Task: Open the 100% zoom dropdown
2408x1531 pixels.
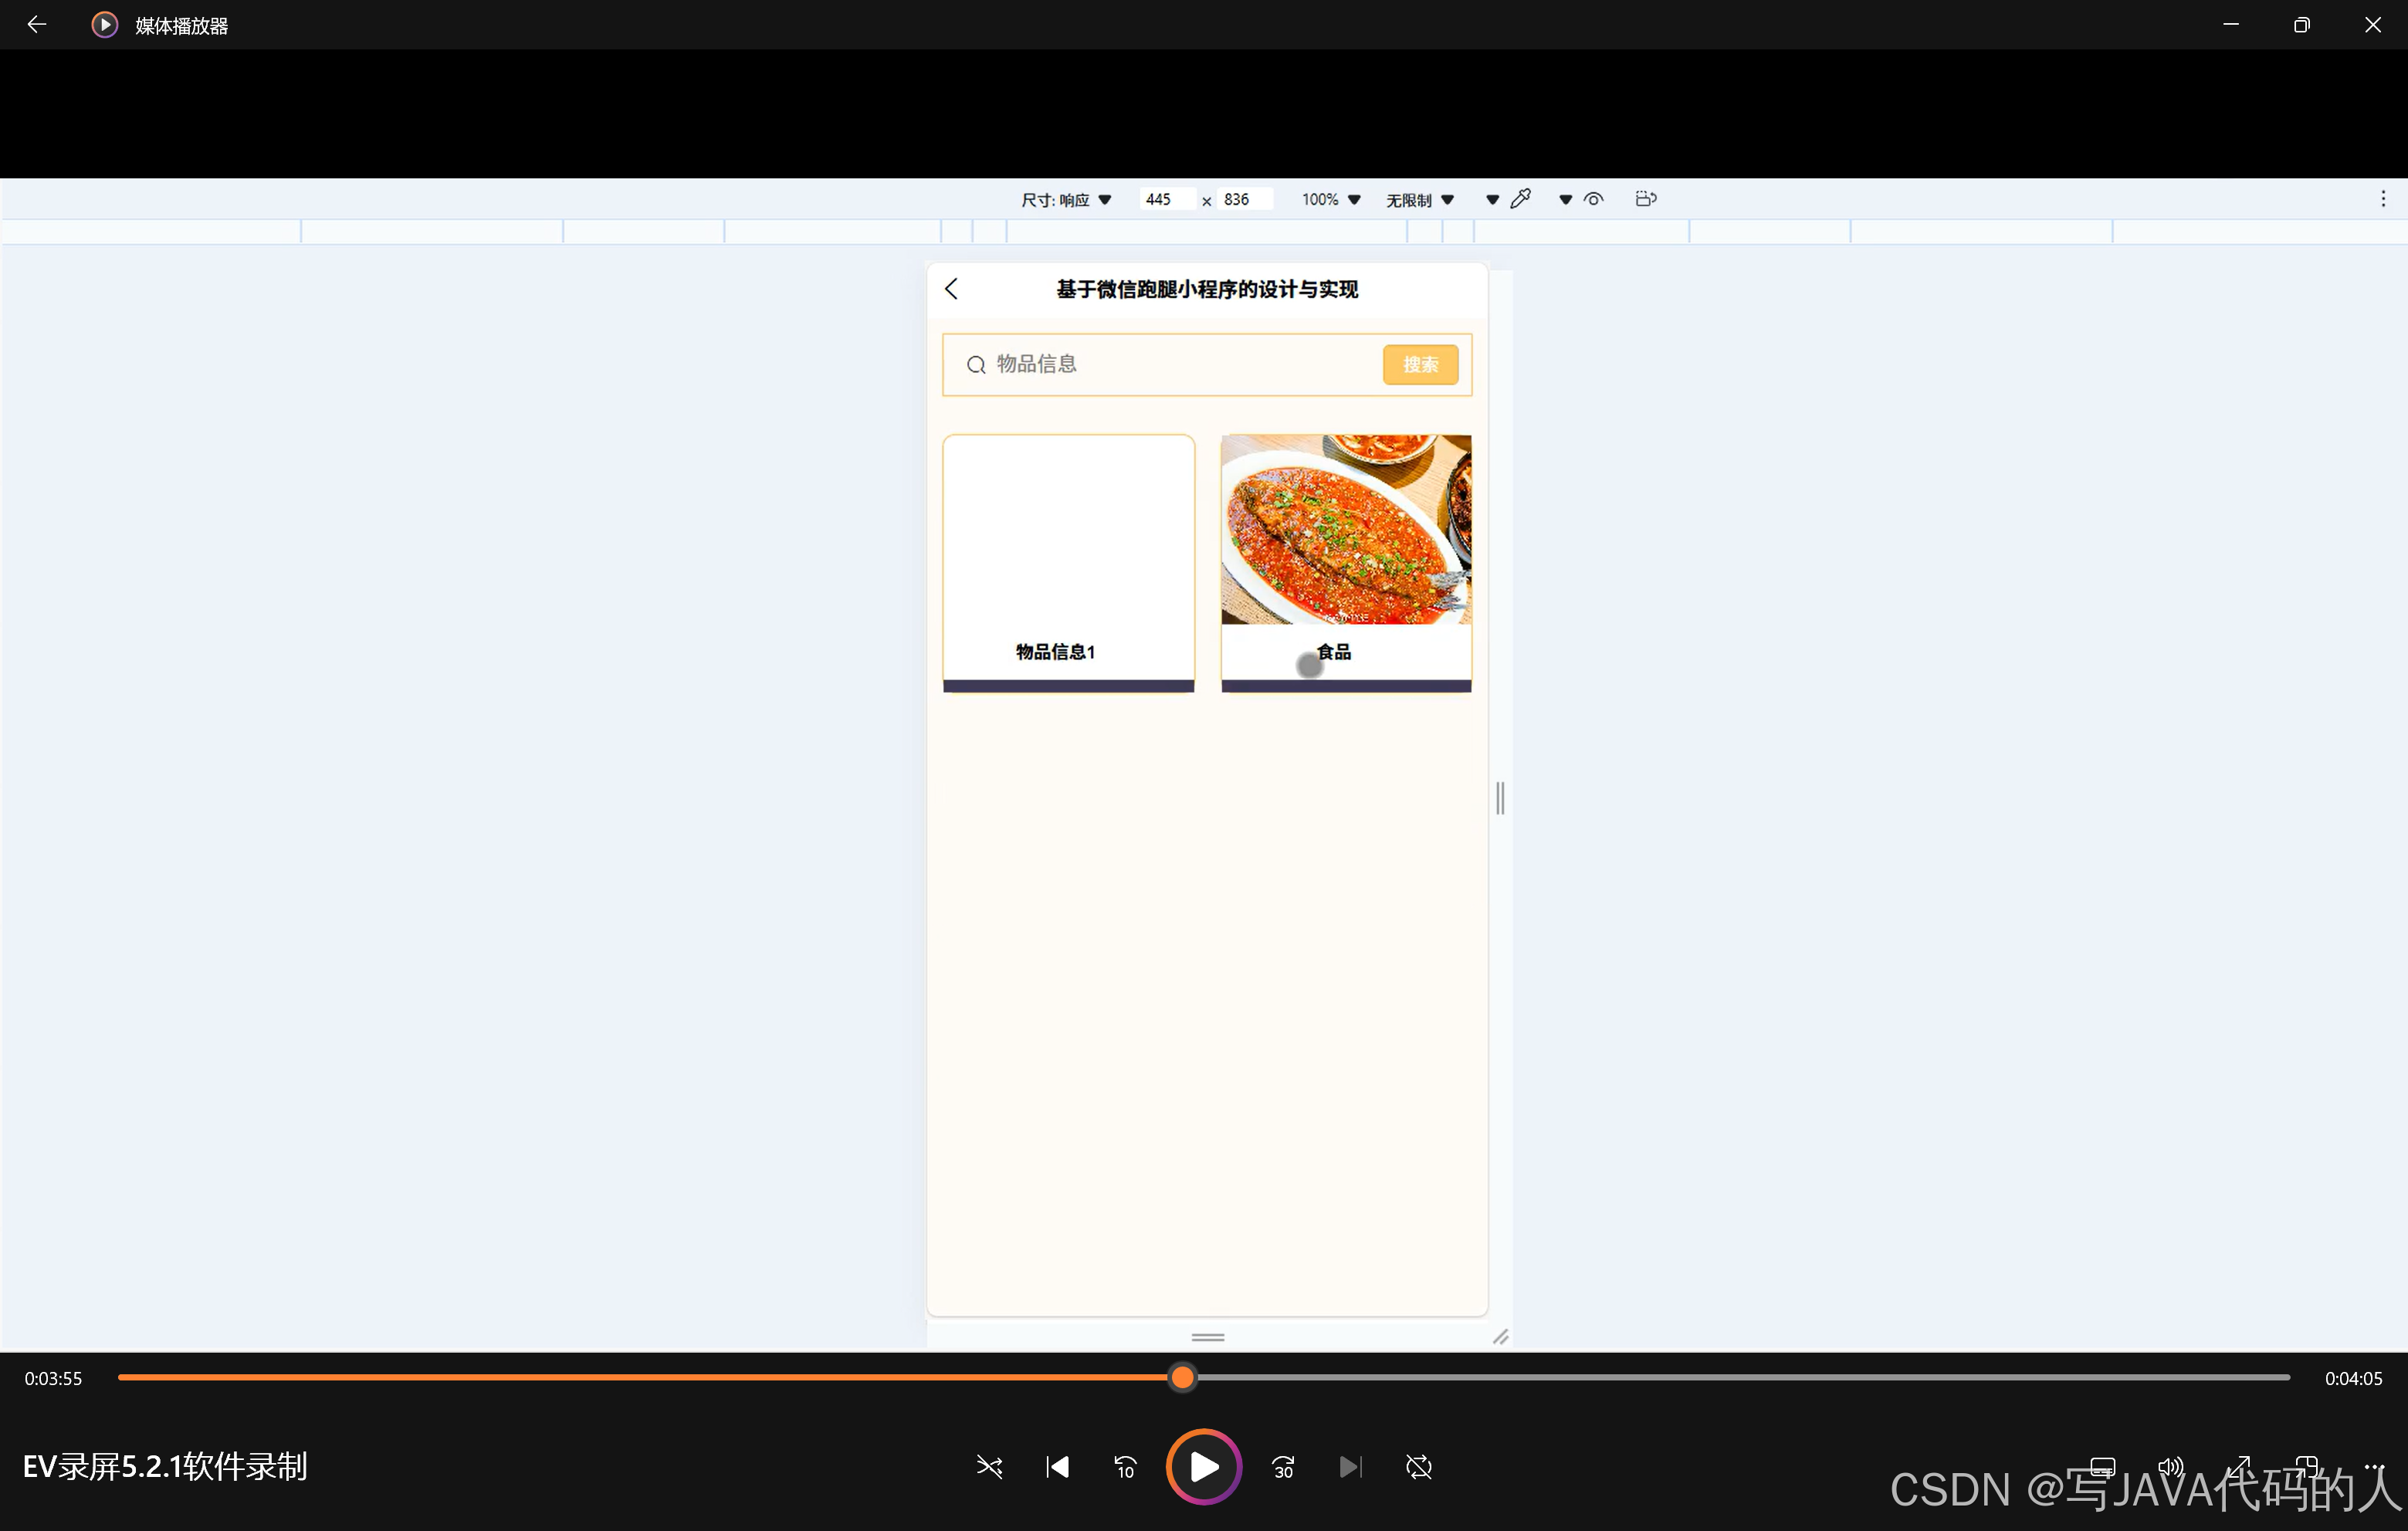Action: pyautogui.click(x=1331, y=199)
